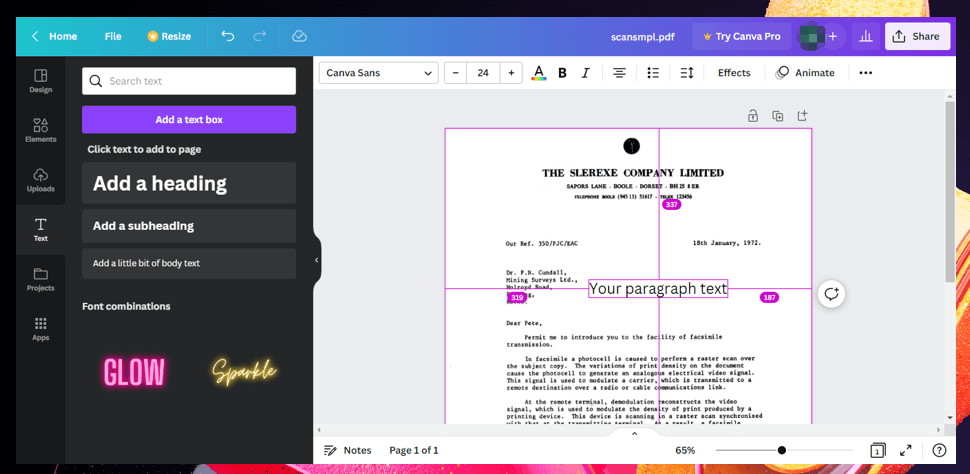
Task: Lock the page with lock icon
Action: pyautogui.click(x=753, y=116)
